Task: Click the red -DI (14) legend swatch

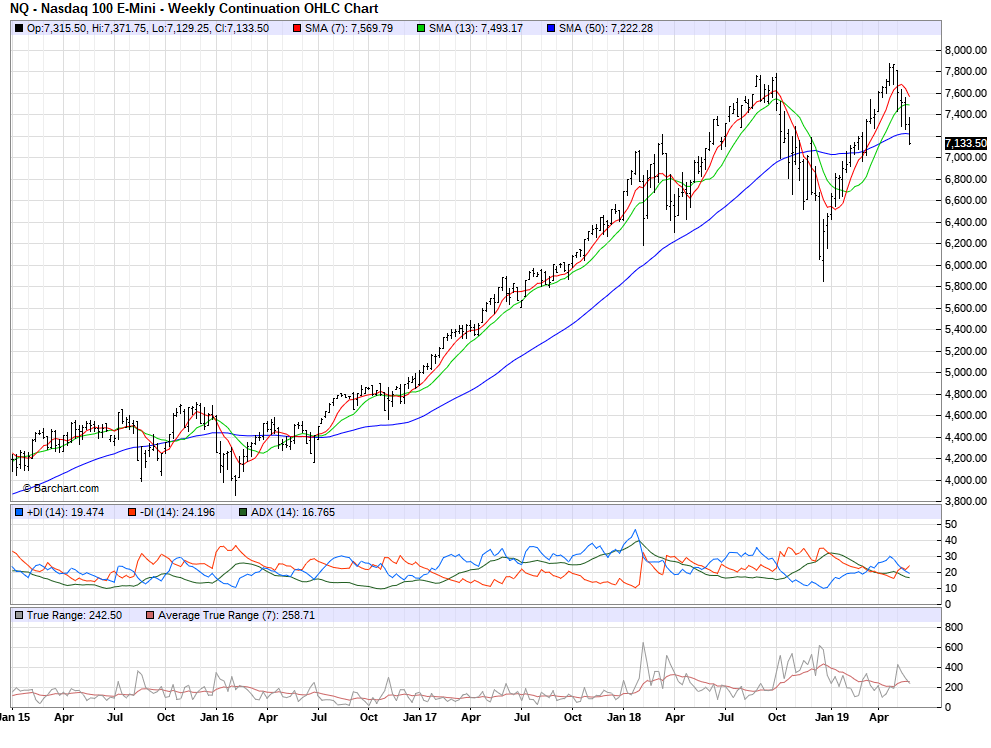Action: click(x=132, y=512)
